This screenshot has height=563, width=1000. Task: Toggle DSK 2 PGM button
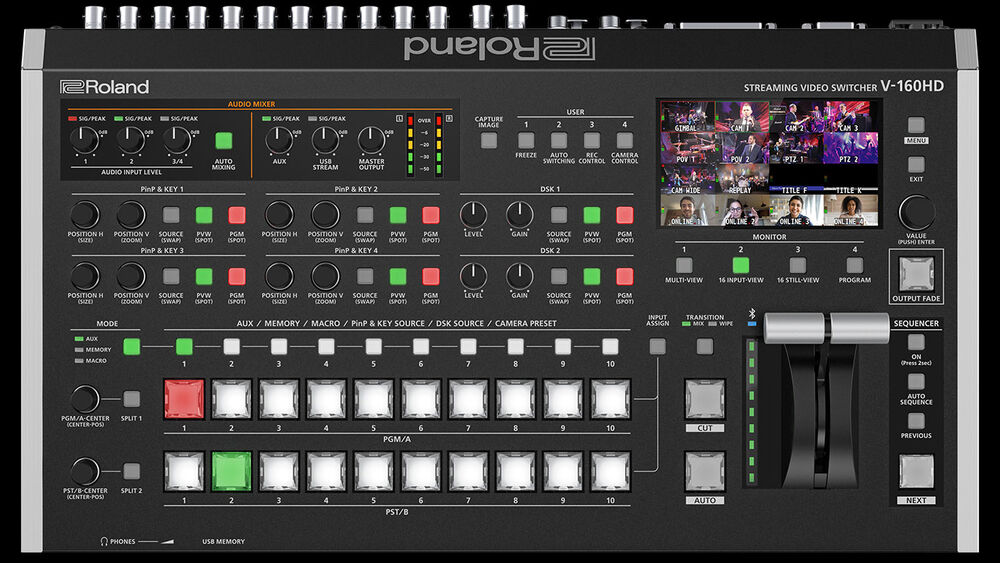(x=625, y=276)
